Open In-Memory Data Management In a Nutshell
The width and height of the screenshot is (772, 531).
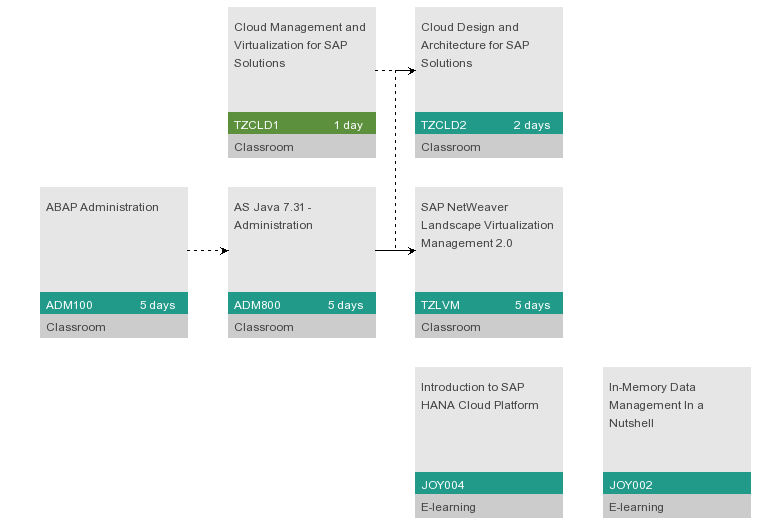(656, 405)
